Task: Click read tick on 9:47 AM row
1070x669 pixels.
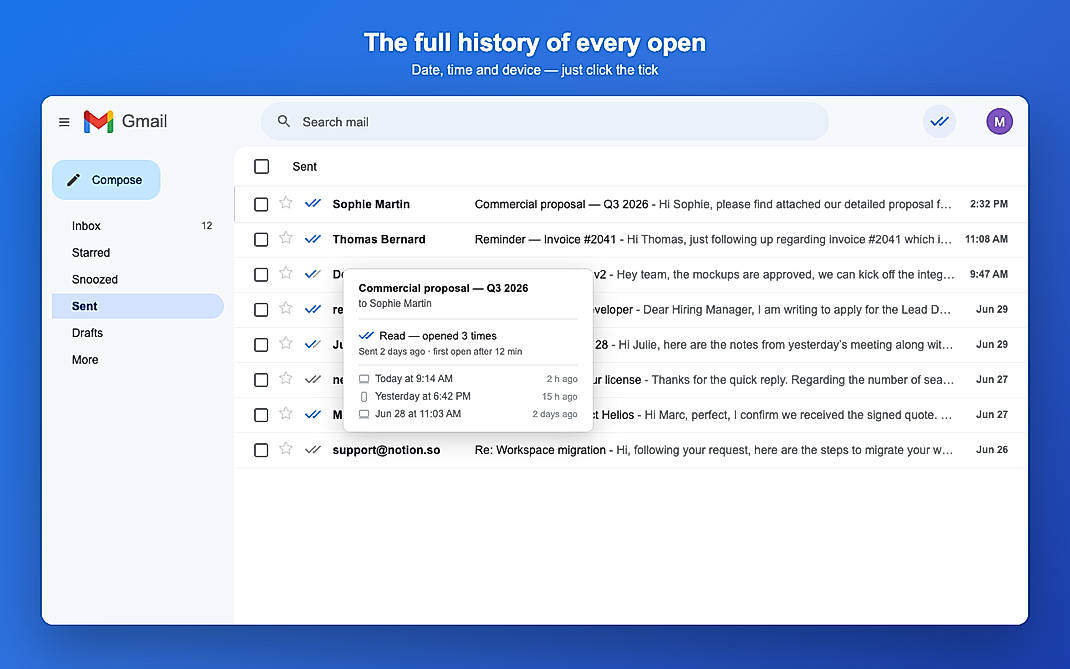Action: pyautogui.click(x=313, y=274)
